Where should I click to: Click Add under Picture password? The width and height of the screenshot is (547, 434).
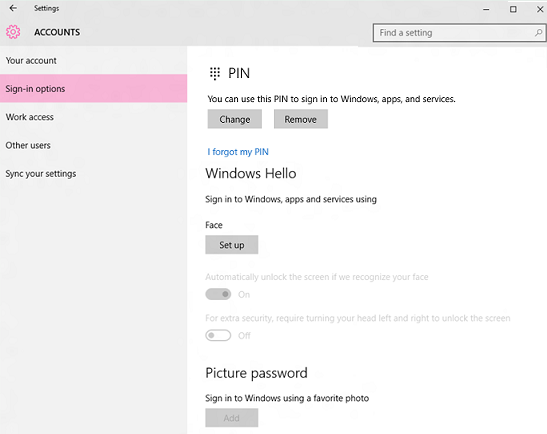click(232, 418)
